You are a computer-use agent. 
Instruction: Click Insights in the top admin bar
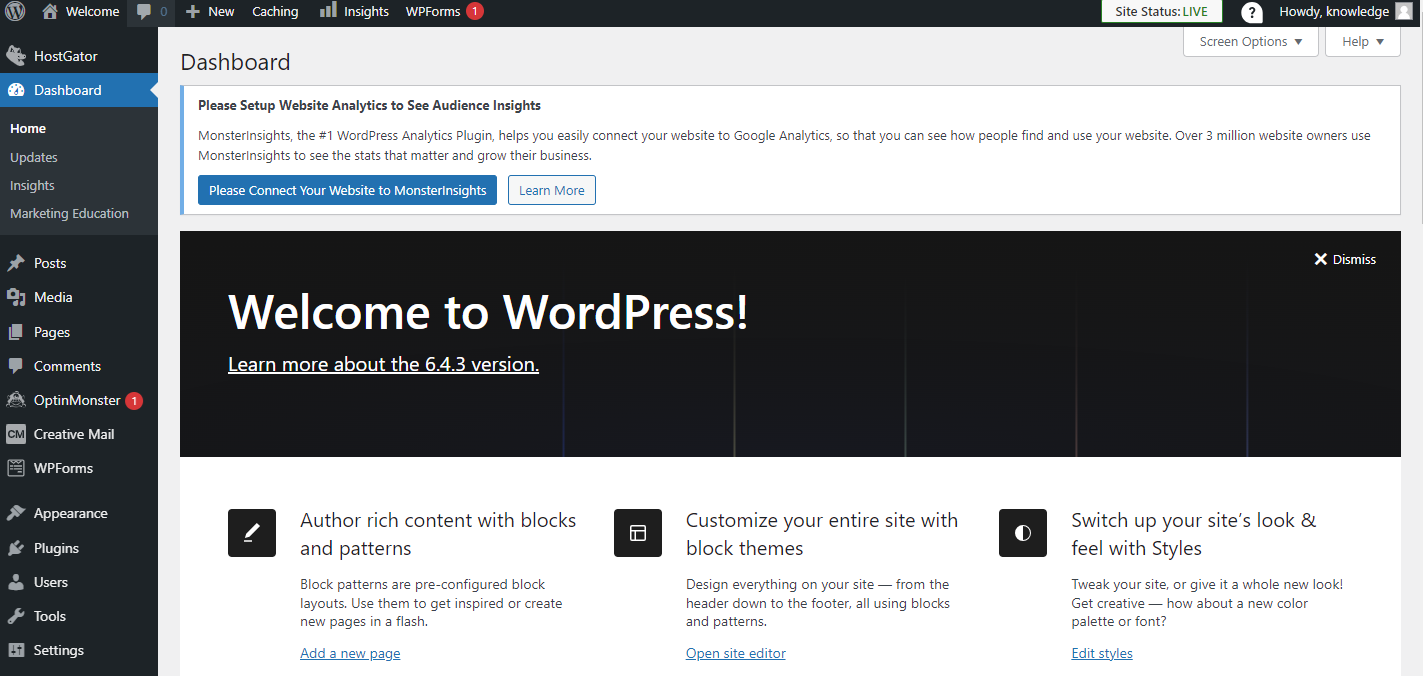tap(353, 11)
